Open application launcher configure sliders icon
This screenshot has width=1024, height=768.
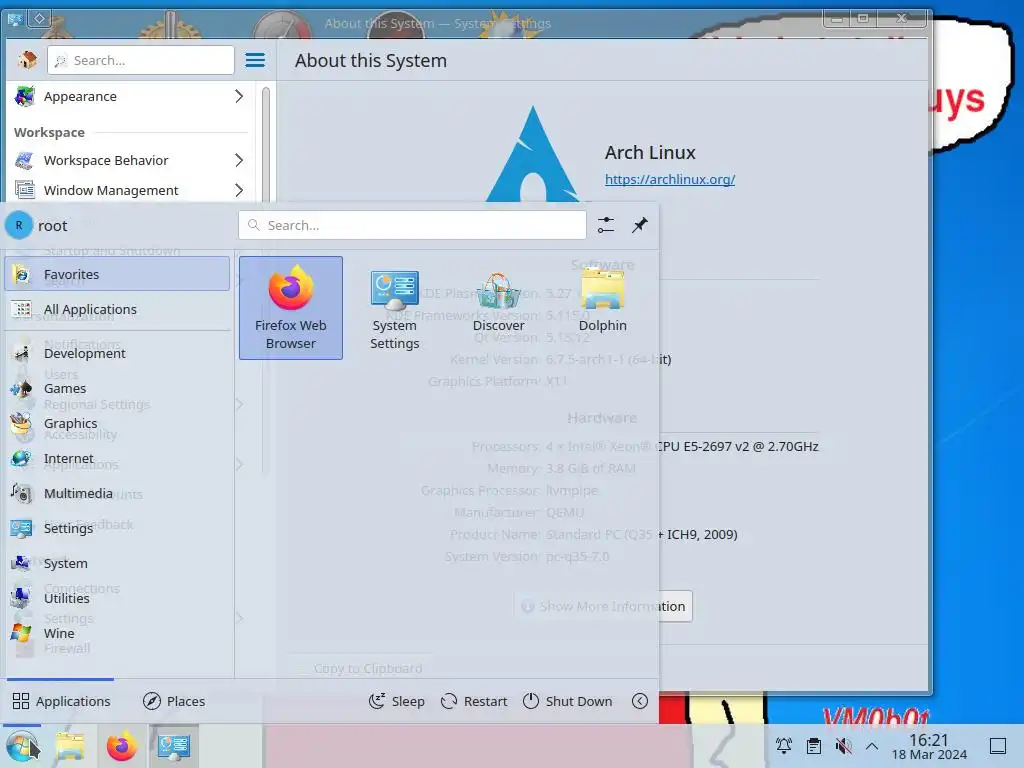click(x=605, y=225)
